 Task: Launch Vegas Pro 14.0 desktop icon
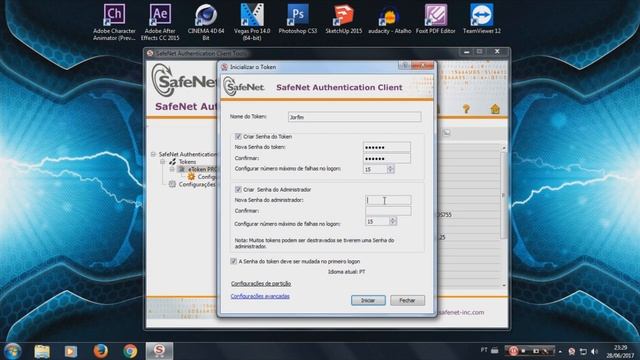click(x=252, y=22)
